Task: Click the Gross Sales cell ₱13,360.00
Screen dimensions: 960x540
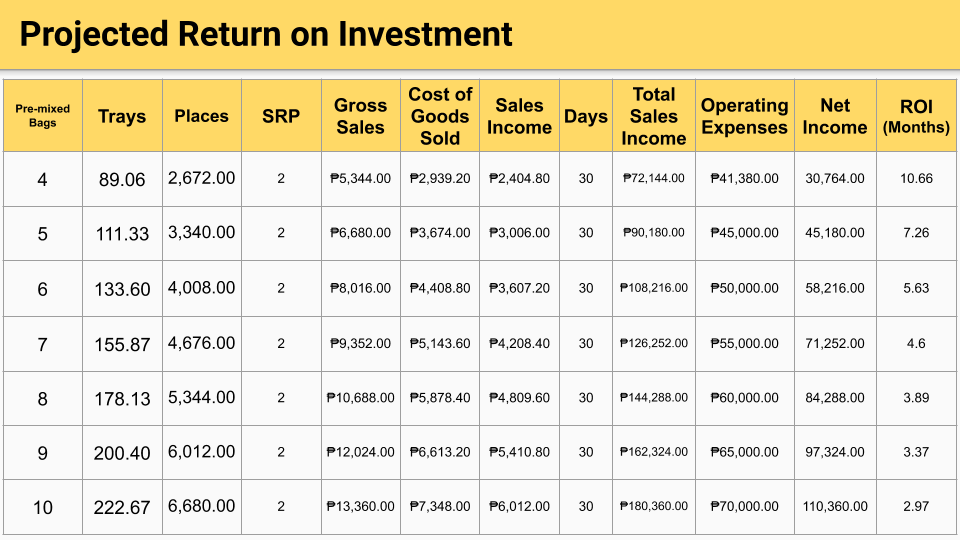Action: click(x=361, y=507)
